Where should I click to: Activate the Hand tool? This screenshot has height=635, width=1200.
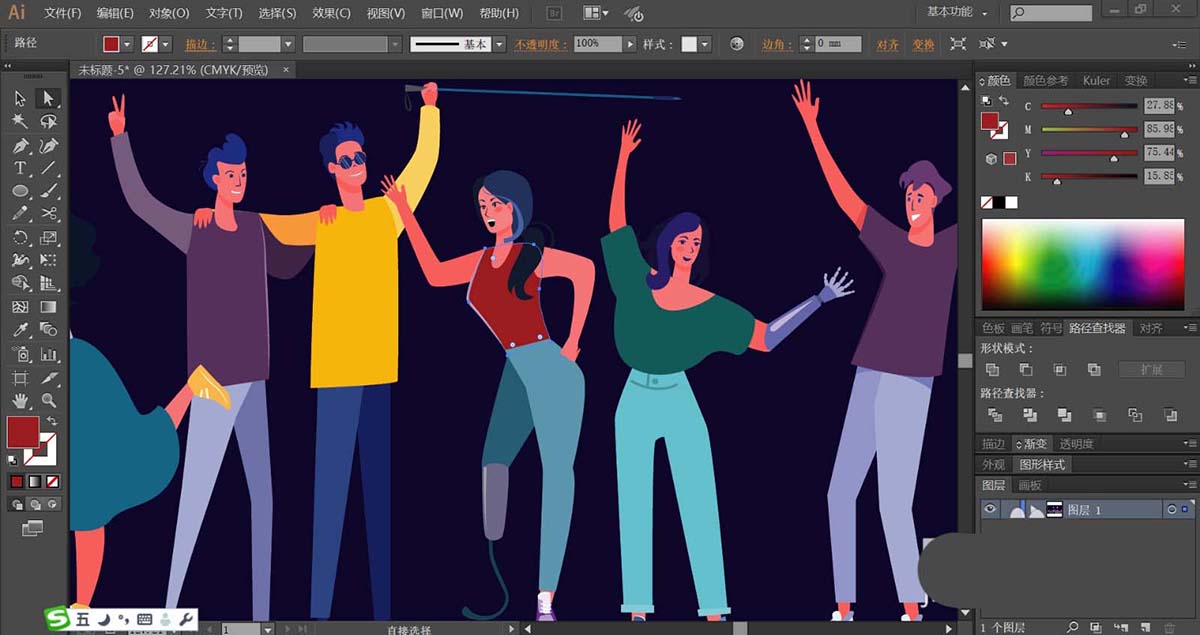click(x=20, y=401)
